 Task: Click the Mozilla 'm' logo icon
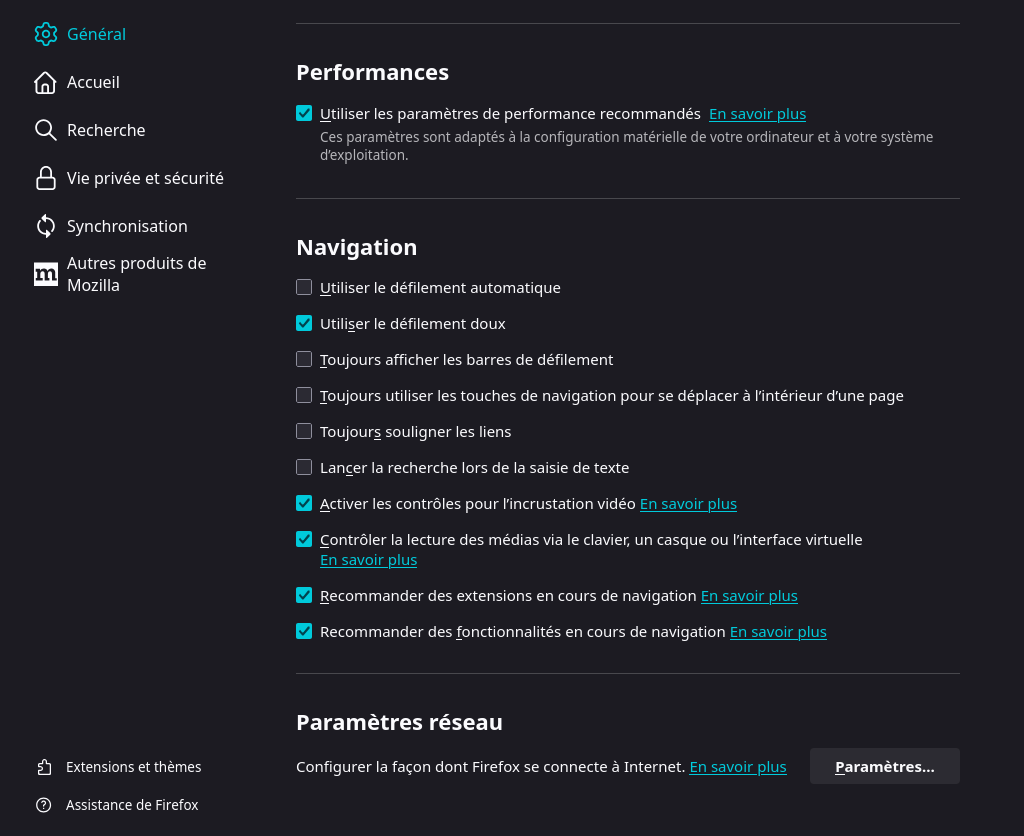coord(46,274)
